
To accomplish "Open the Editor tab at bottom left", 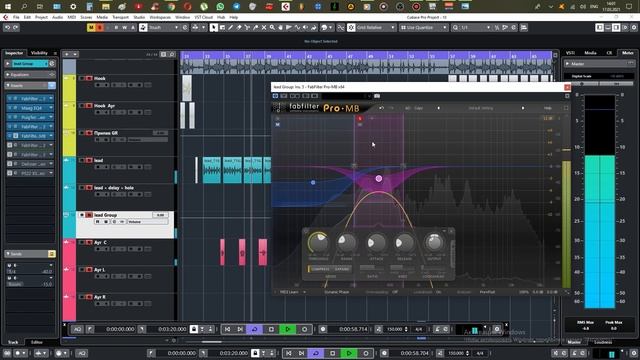I will tap(37, 342).
